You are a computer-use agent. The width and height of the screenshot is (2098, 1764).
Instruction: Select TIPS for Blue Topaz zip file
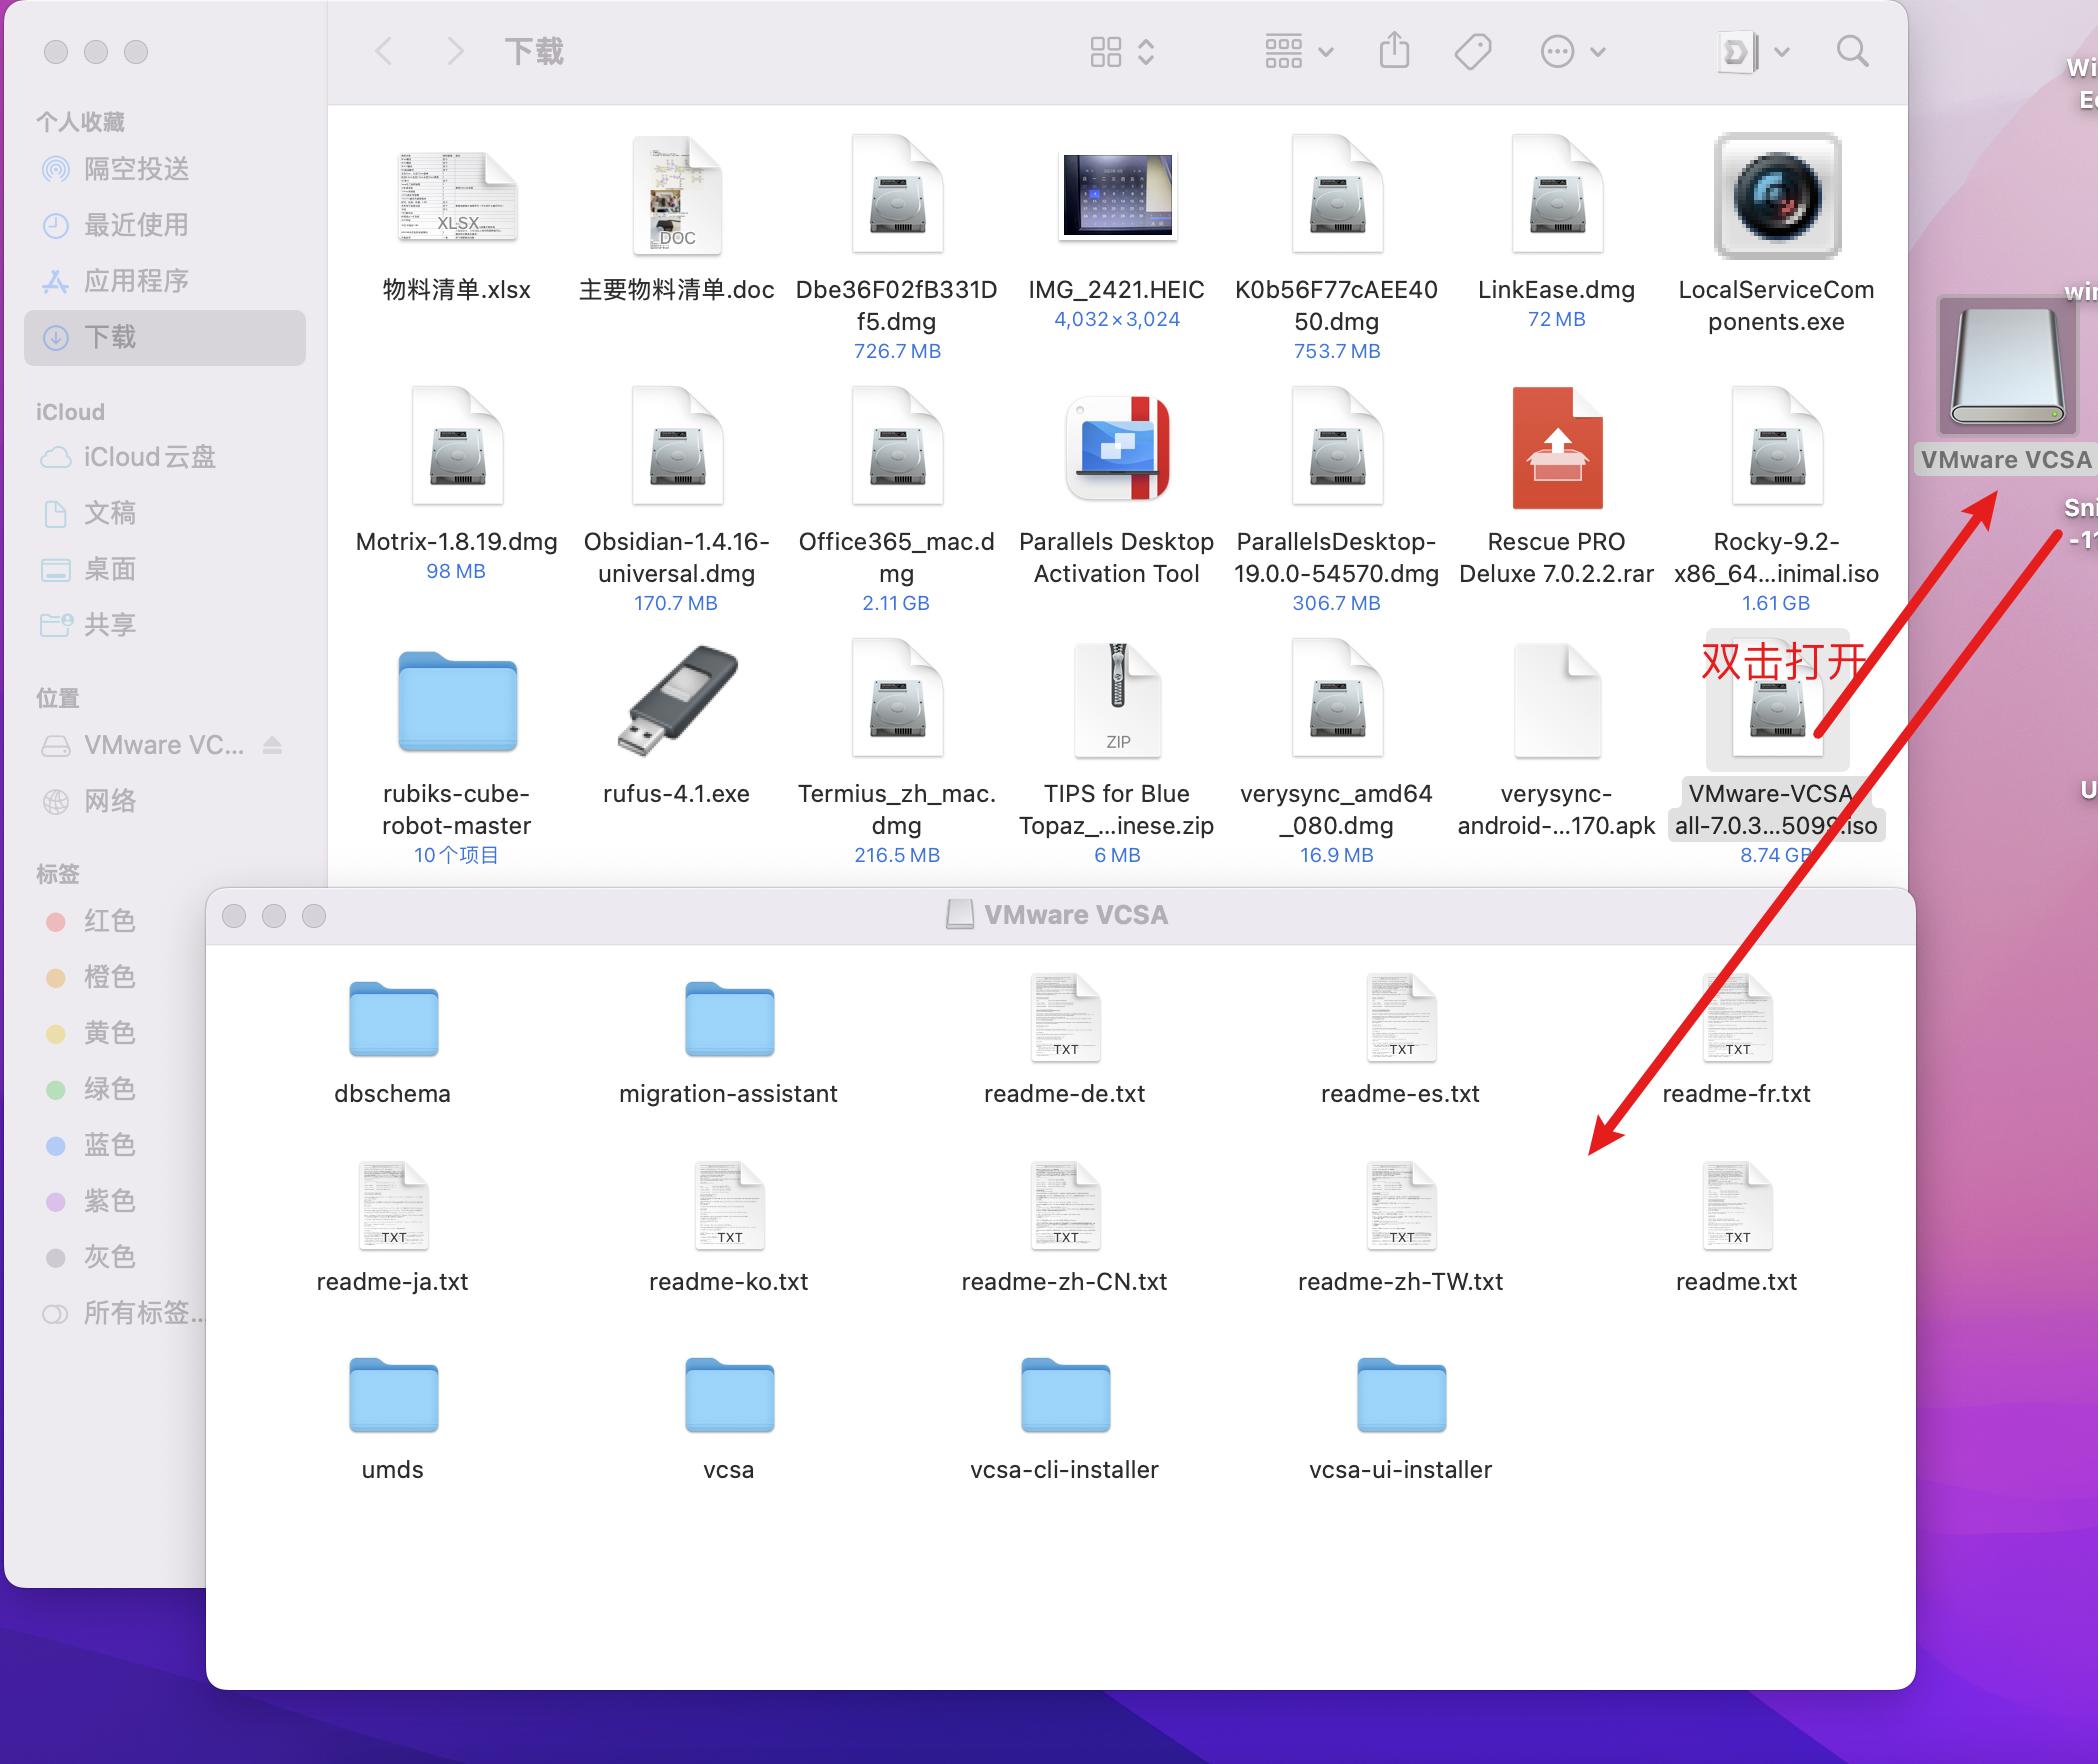[x=1117, y=699]
